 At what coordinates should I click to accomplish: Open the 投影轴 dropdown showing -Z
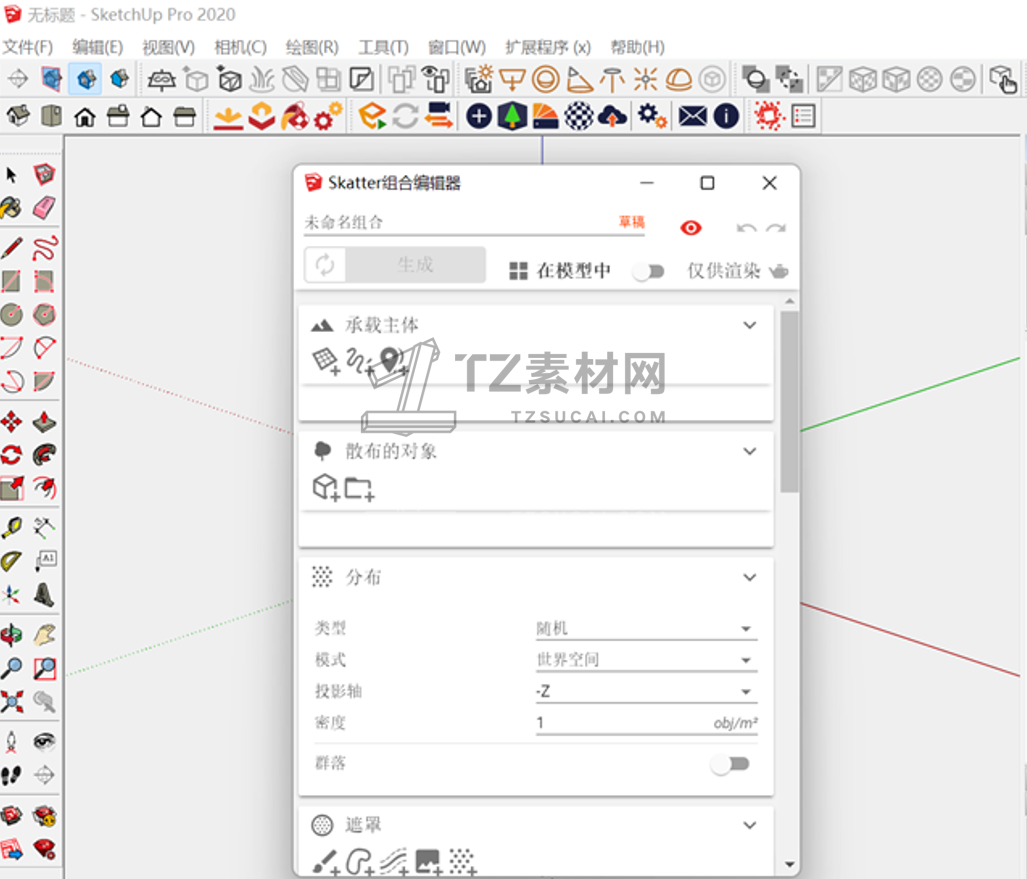pos(646,691)
